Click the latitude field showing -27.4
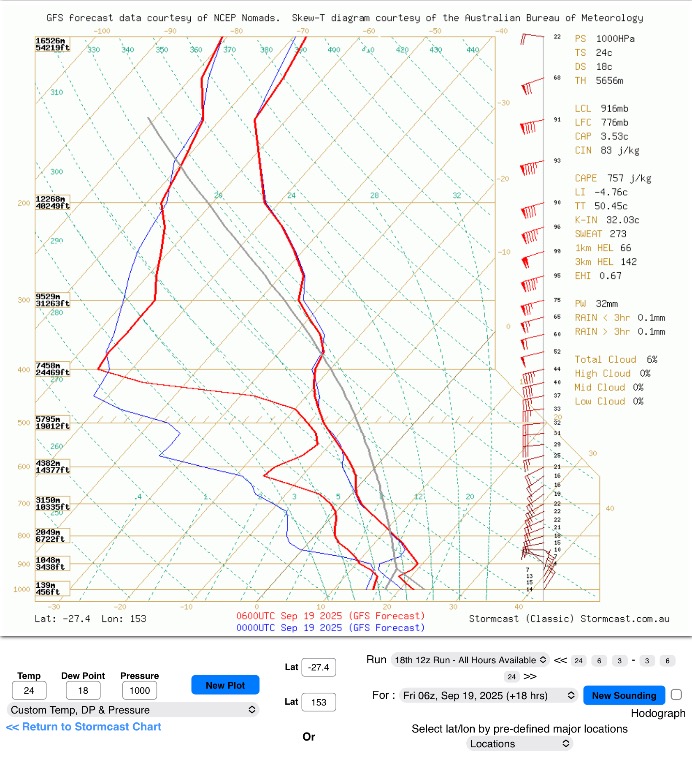692x768 pixels. click(318, 667)
